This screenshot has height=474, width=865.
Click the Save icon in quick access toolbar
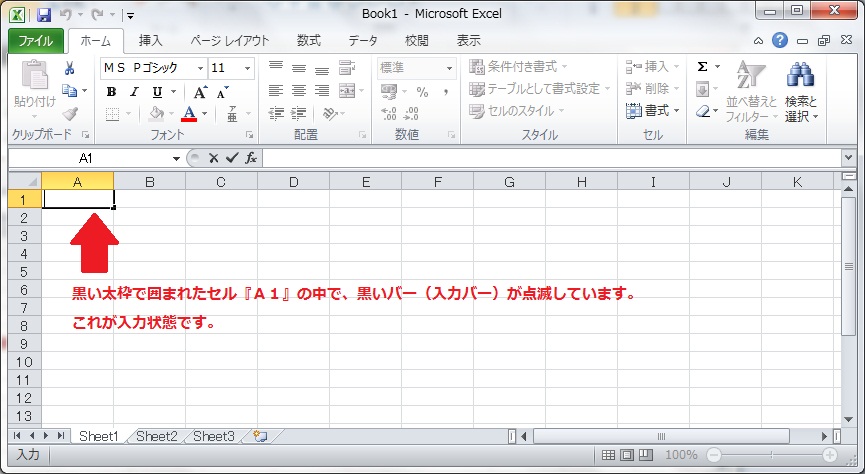(44, 14)
